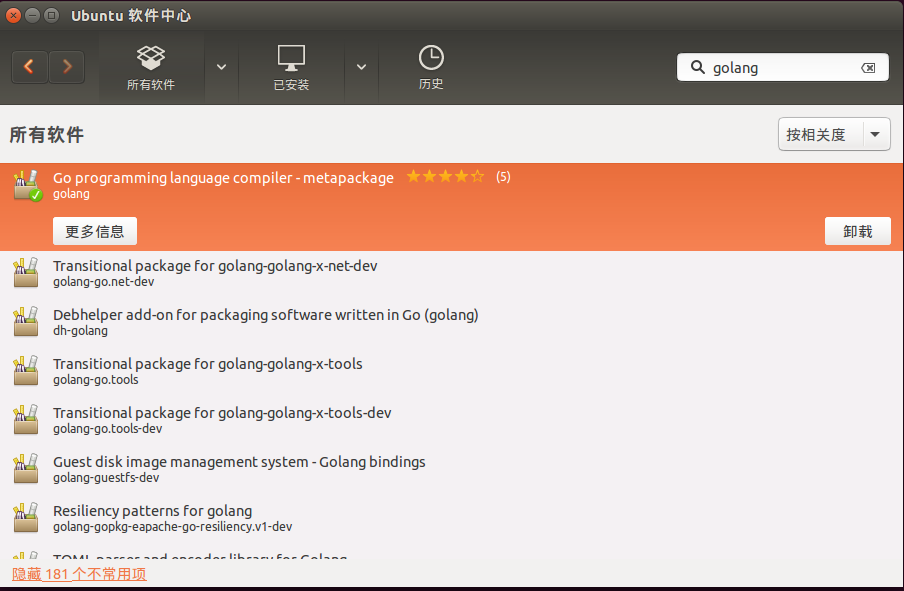
Task: Open the 历史 history view
Action: coord(431,68)
